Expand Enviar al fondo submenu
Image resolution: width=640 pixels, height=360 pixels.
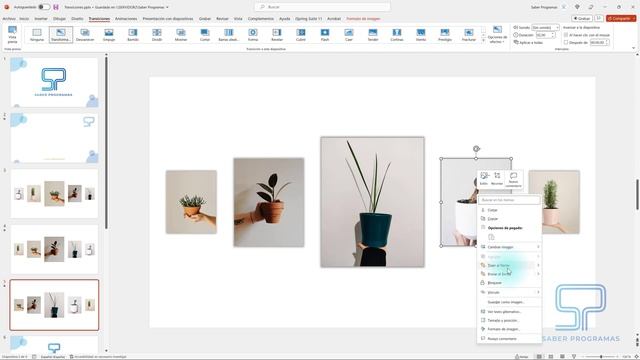coord(510,274)
